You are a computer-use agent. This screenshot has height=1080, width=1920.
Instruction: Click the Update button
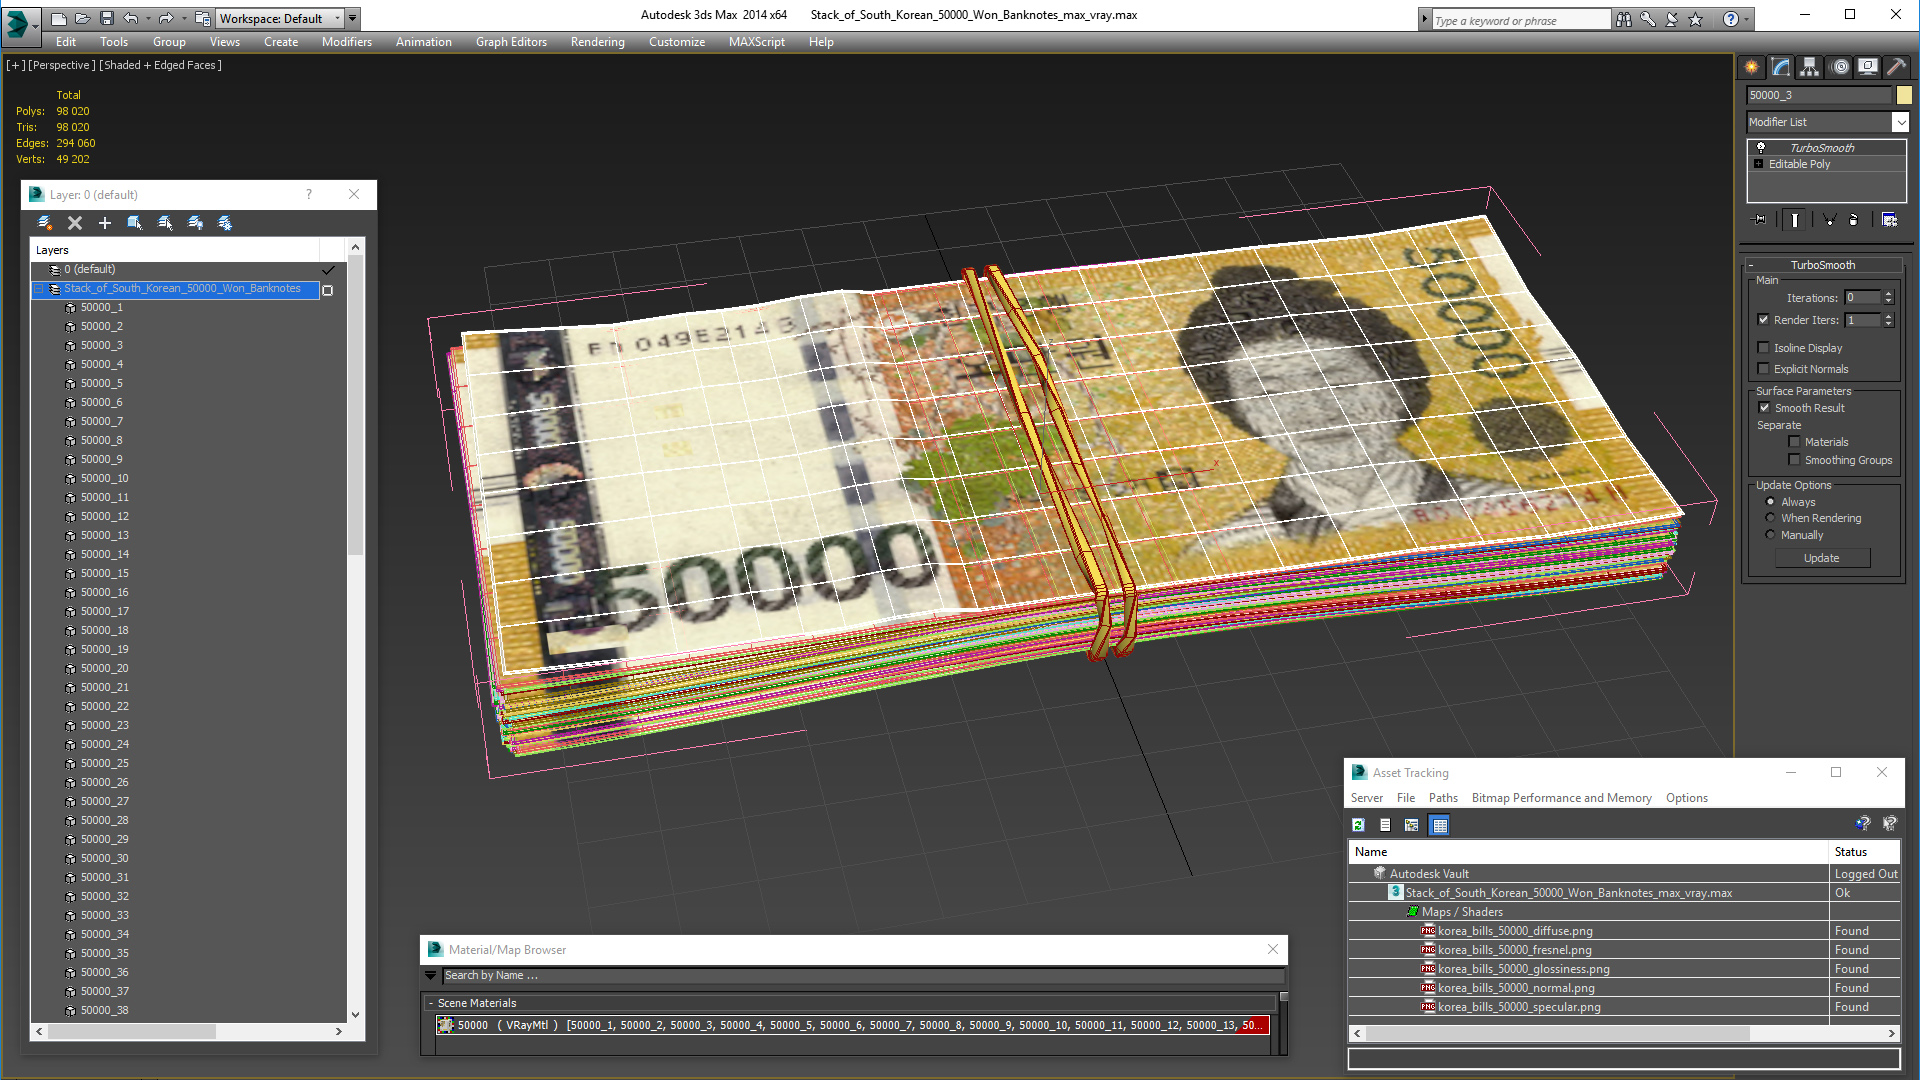(1822, 558)
